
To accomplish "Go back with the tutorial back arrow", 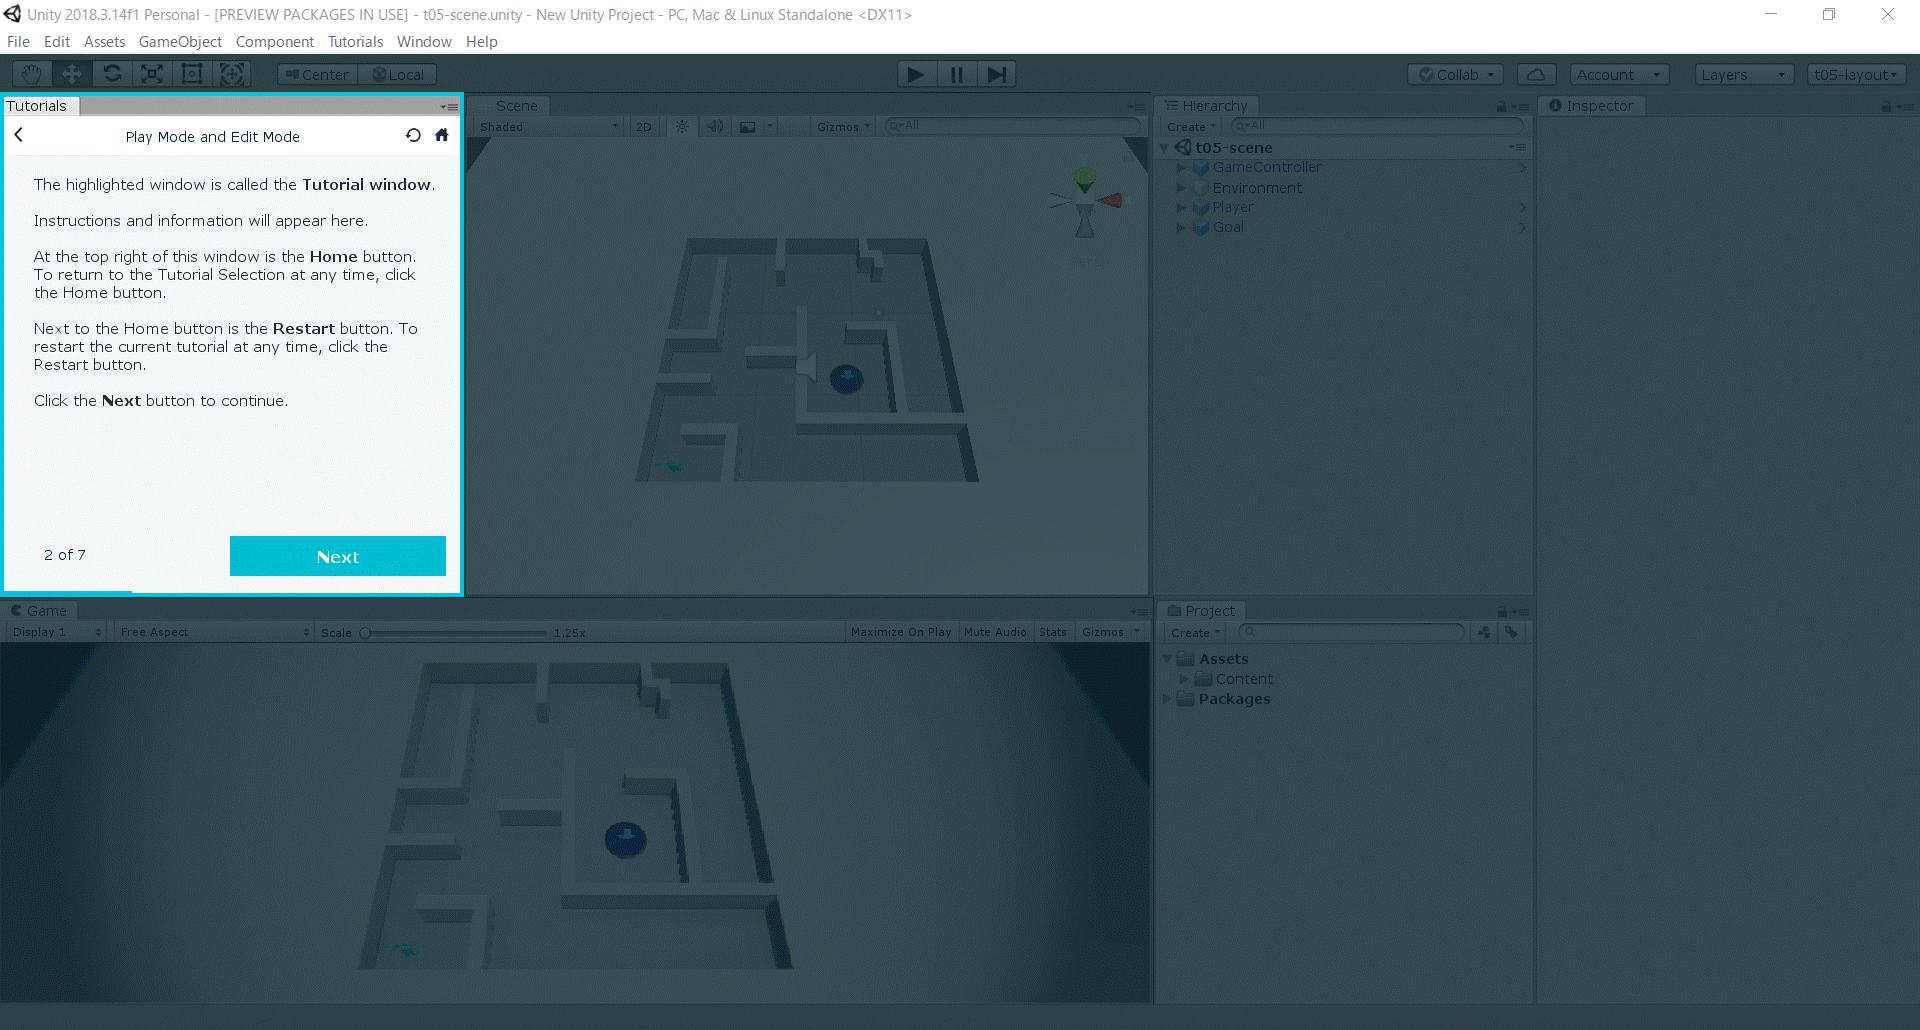I will pos(19,135).
